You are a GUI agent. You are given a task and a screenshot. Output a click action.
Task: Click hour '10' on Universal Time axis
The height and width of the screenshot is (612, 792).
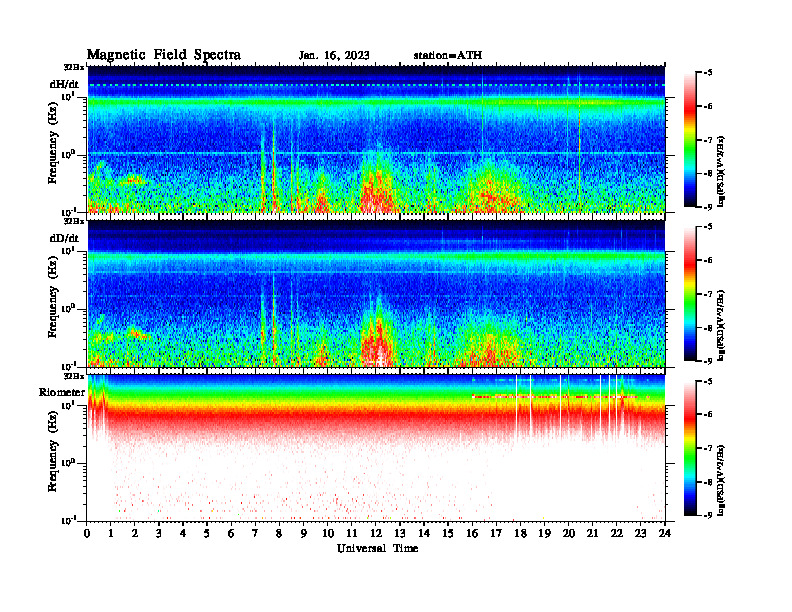coord(328,533)
